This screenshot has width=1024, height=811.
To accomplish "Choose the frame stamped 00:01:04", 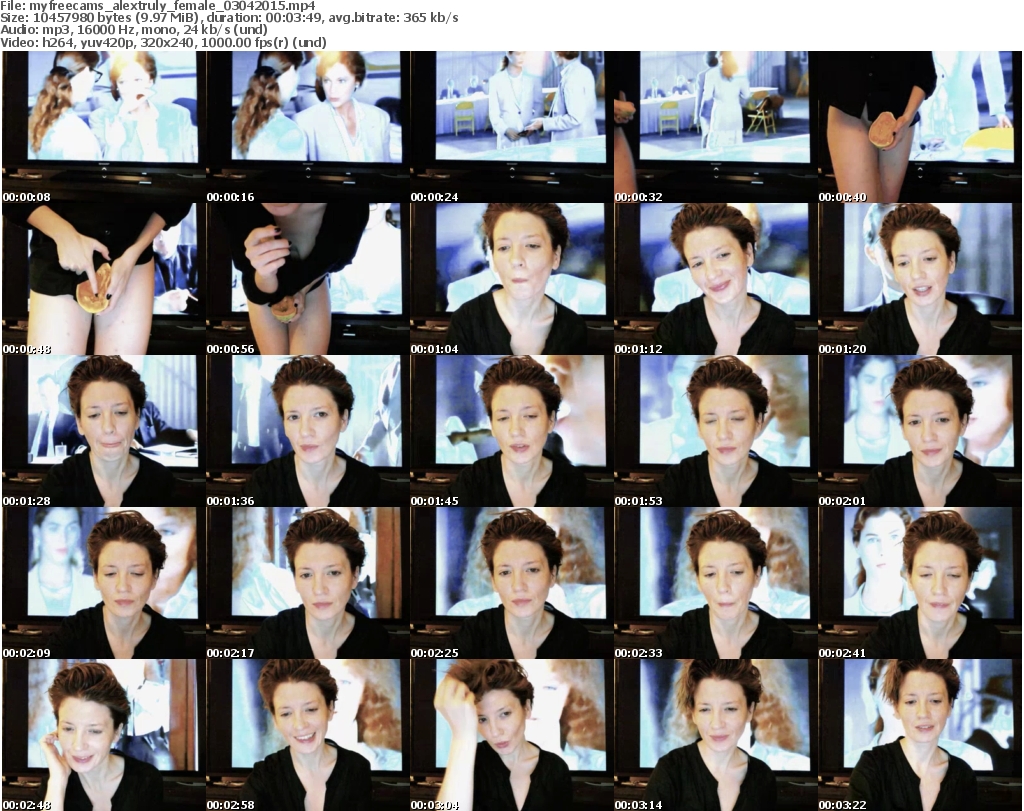I will click(511, 279).
